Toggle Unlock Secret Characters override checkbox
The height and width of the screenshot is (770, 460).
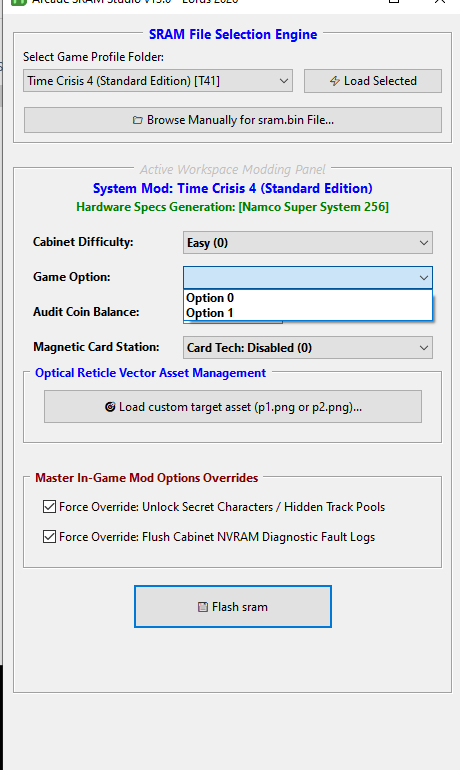point(49,507)
